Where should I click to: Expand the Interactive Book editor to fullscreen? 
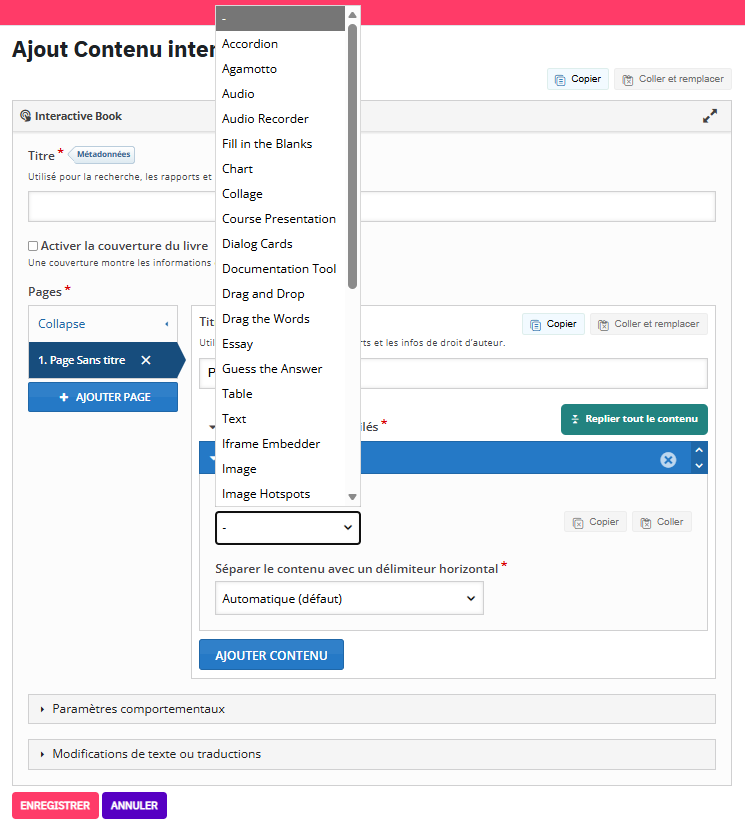click(x=710, y=116)
